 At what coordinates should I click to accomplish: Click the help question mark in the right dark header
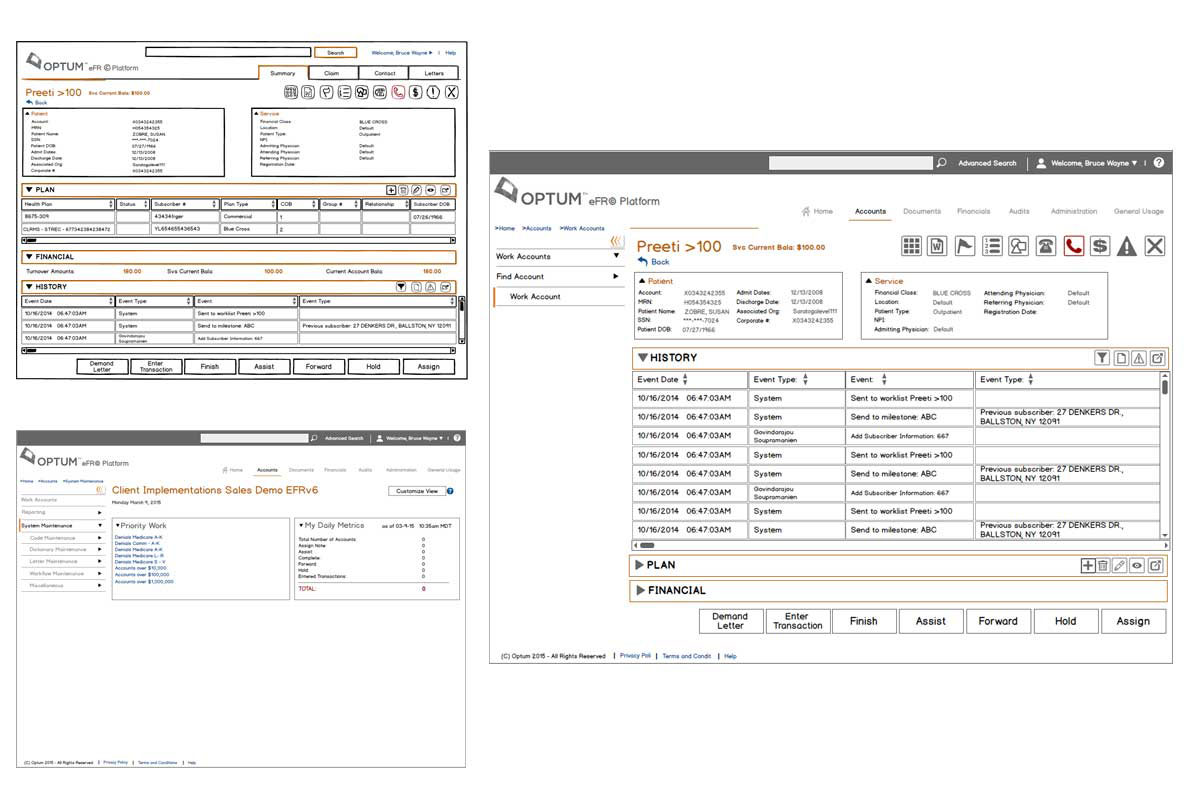1158,163
